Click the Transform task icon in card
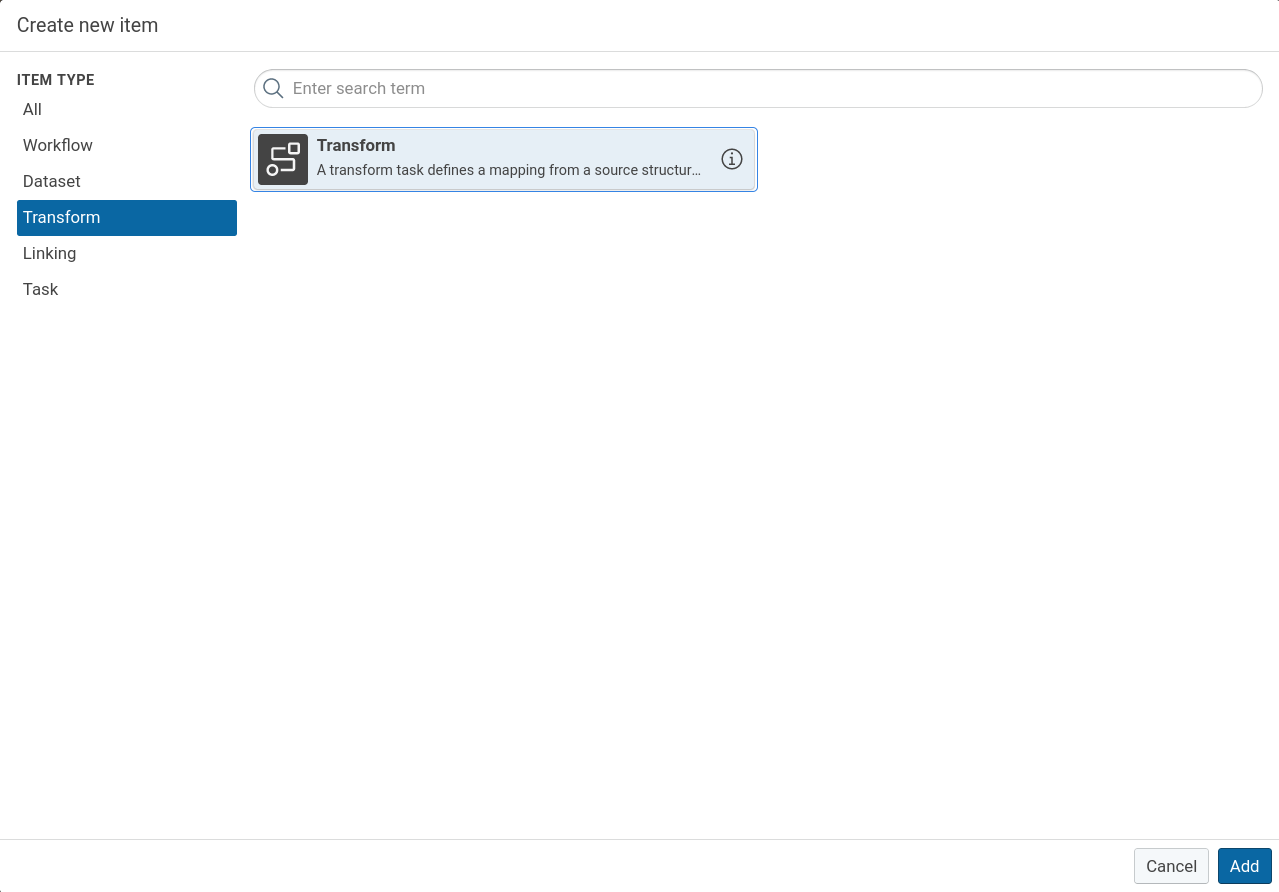Viewport: 1279px width, 892px height. pos(283,159)
